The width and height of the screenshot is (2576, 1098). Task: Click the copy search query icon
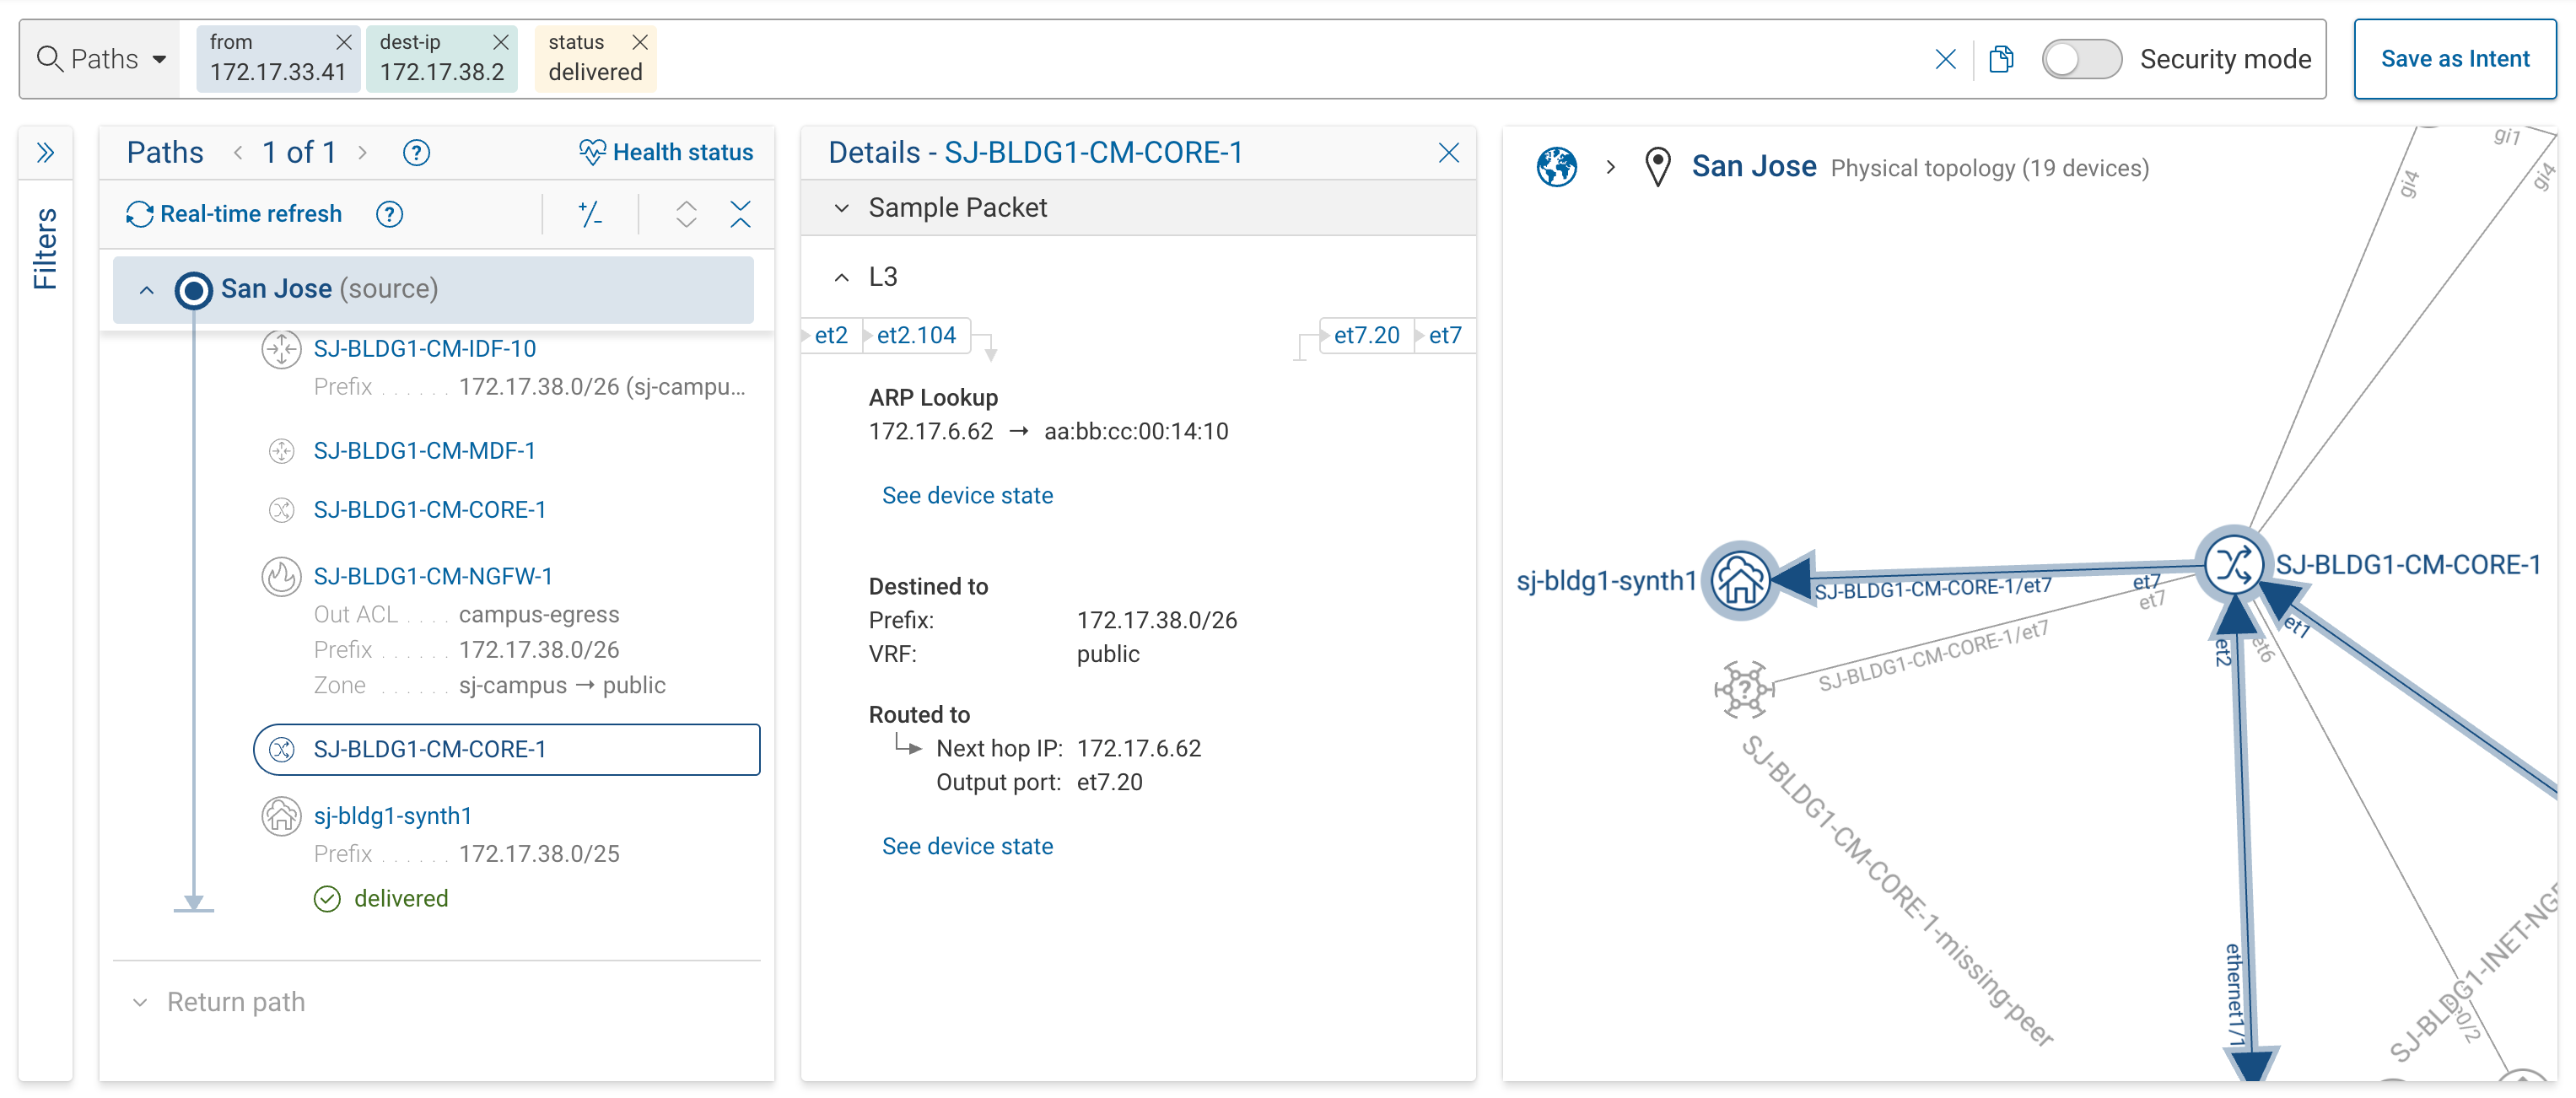[2001, 59]
